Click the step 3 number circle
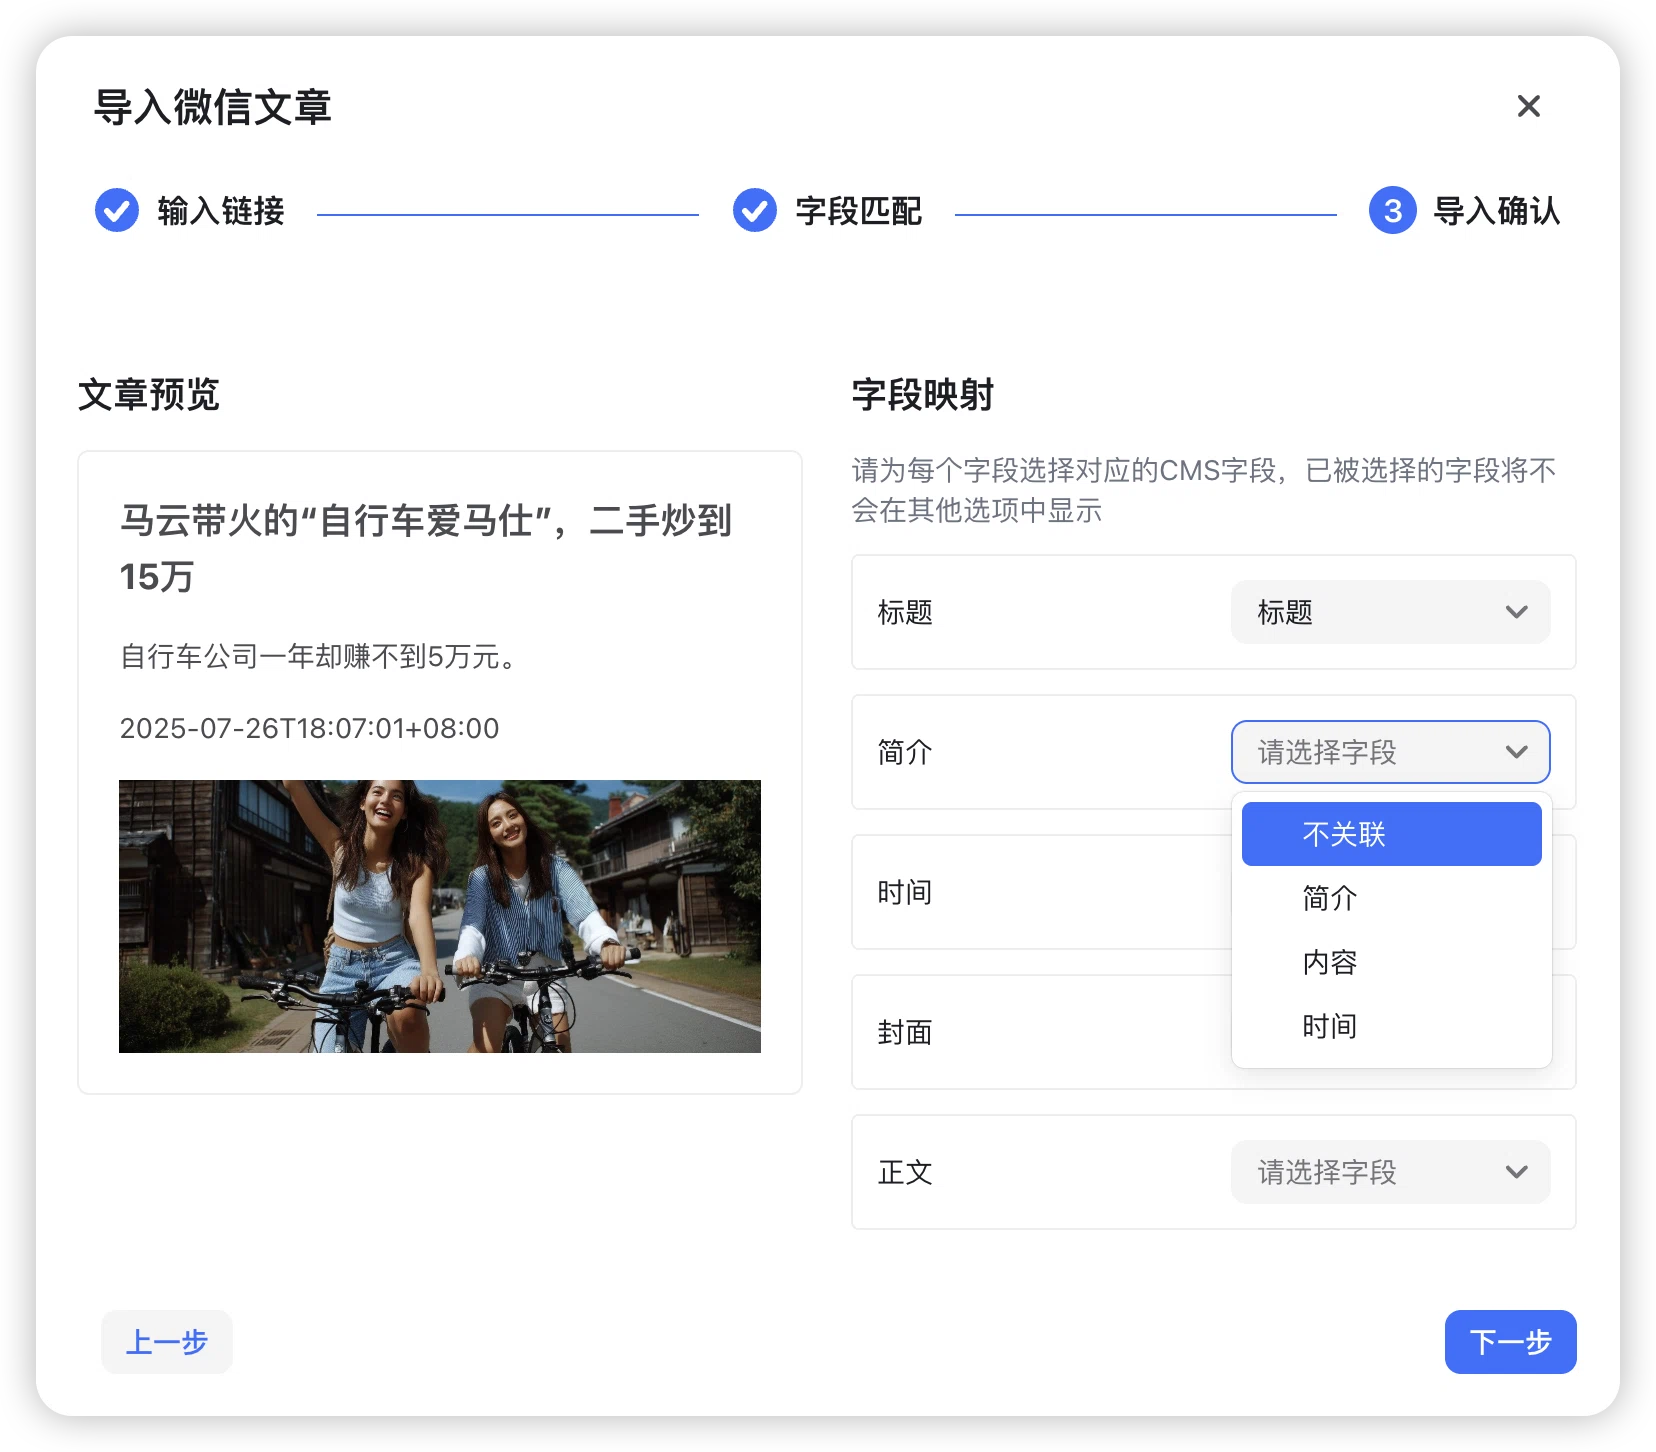The image size is (1656, 1452). click(1392, 210)
